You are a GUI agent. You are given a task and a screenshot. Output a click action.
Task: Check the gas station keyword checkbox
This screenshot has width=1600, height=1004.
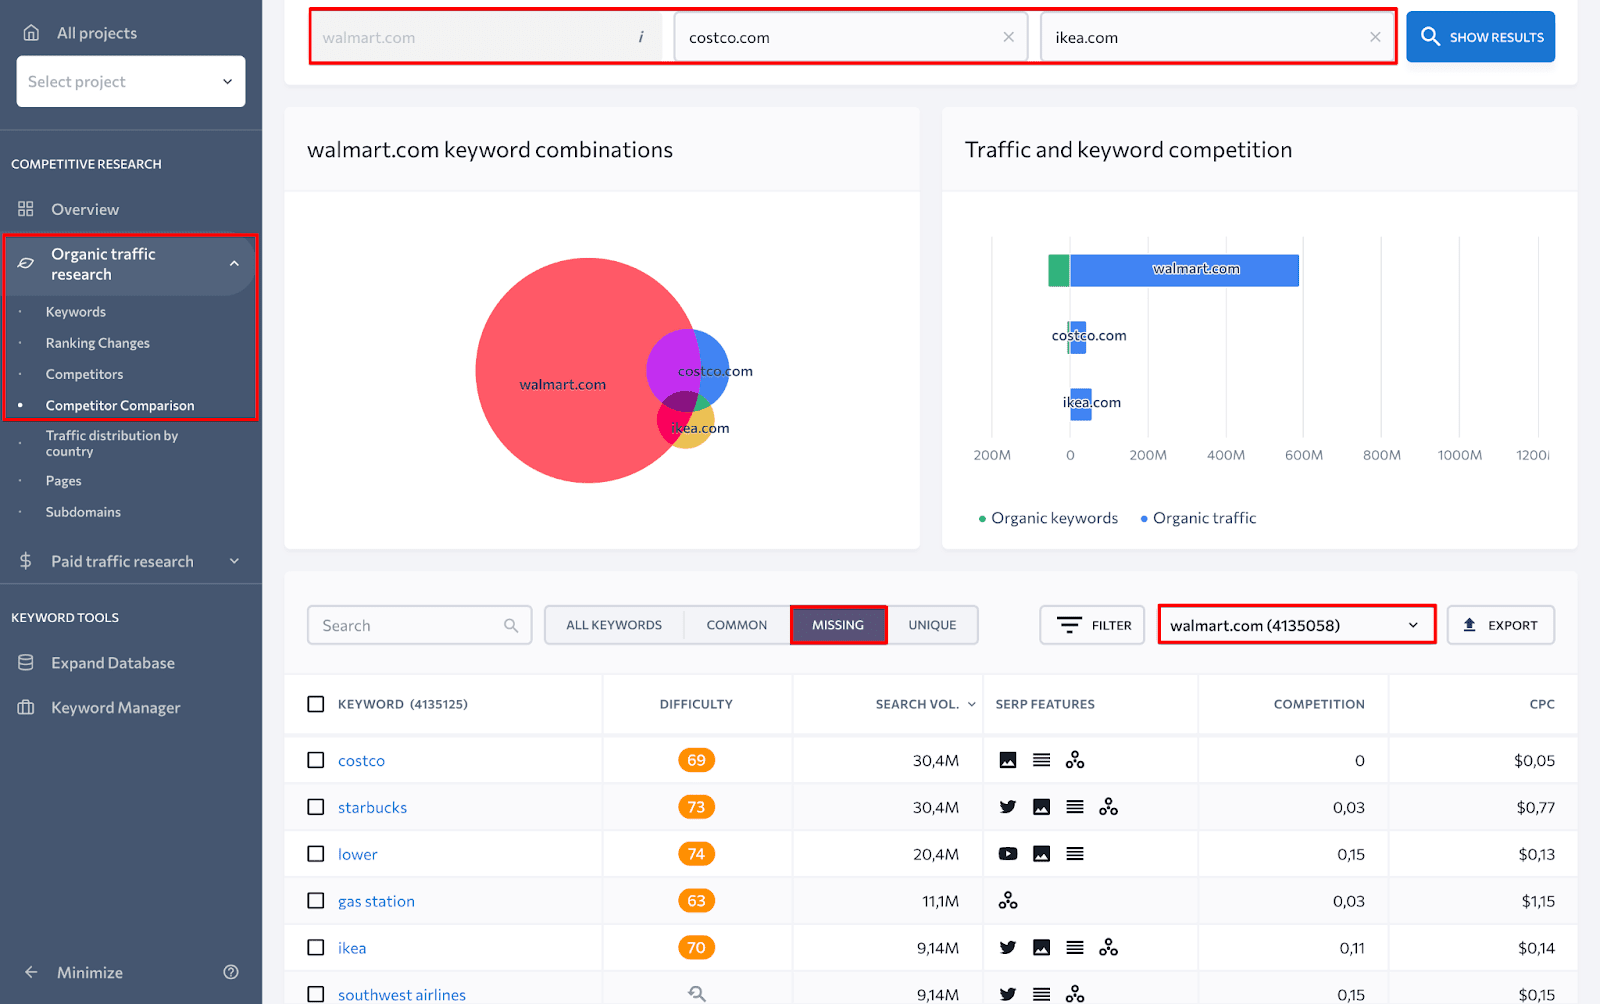pyautogui.click(x=316, y=901)
